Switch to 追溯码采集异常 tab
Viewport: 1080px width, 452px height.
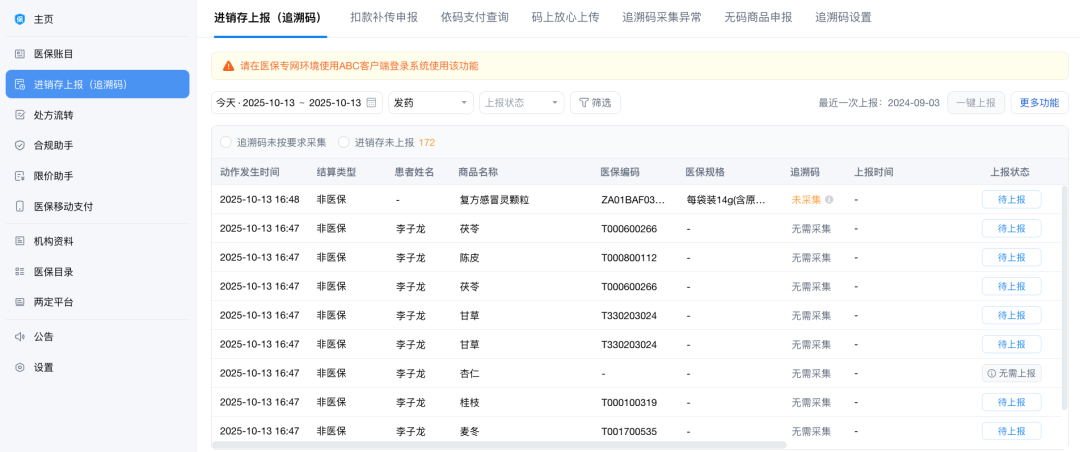point(661,17)
